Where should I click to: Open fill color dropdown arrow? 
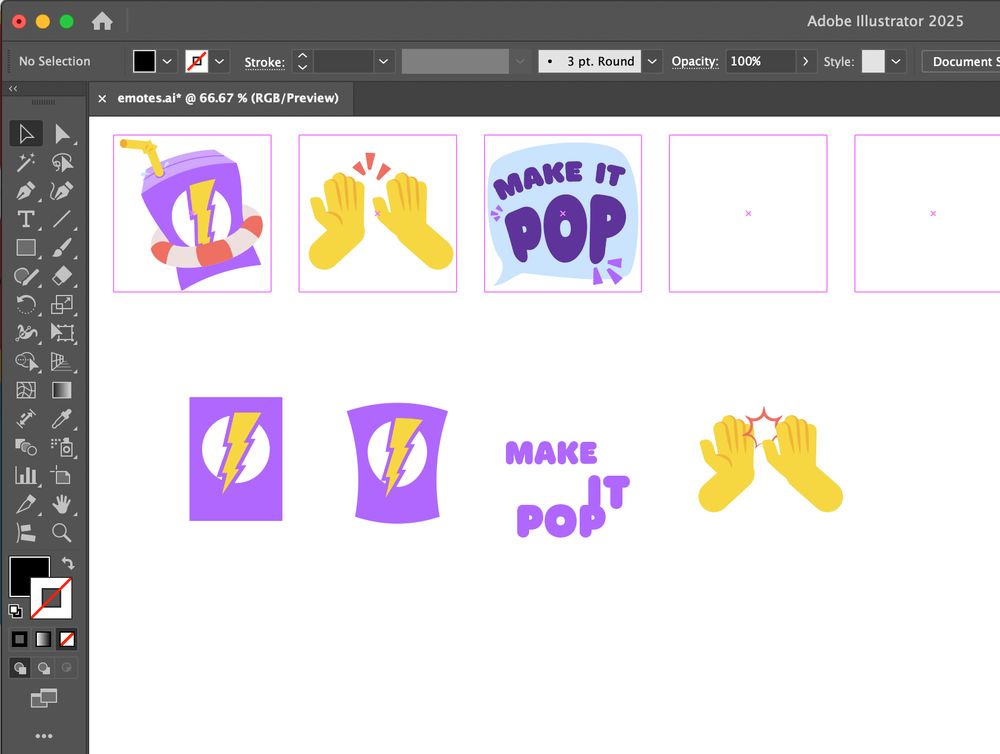click(167, 62)
